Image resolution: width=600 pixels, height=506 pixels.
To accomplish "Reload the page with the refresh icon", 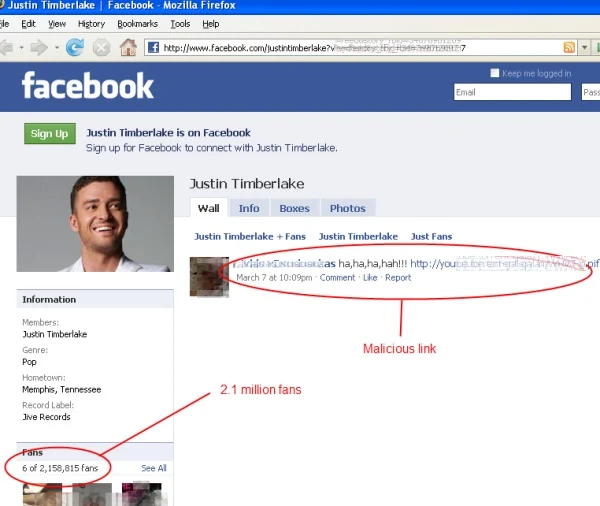I will point(75,48).
